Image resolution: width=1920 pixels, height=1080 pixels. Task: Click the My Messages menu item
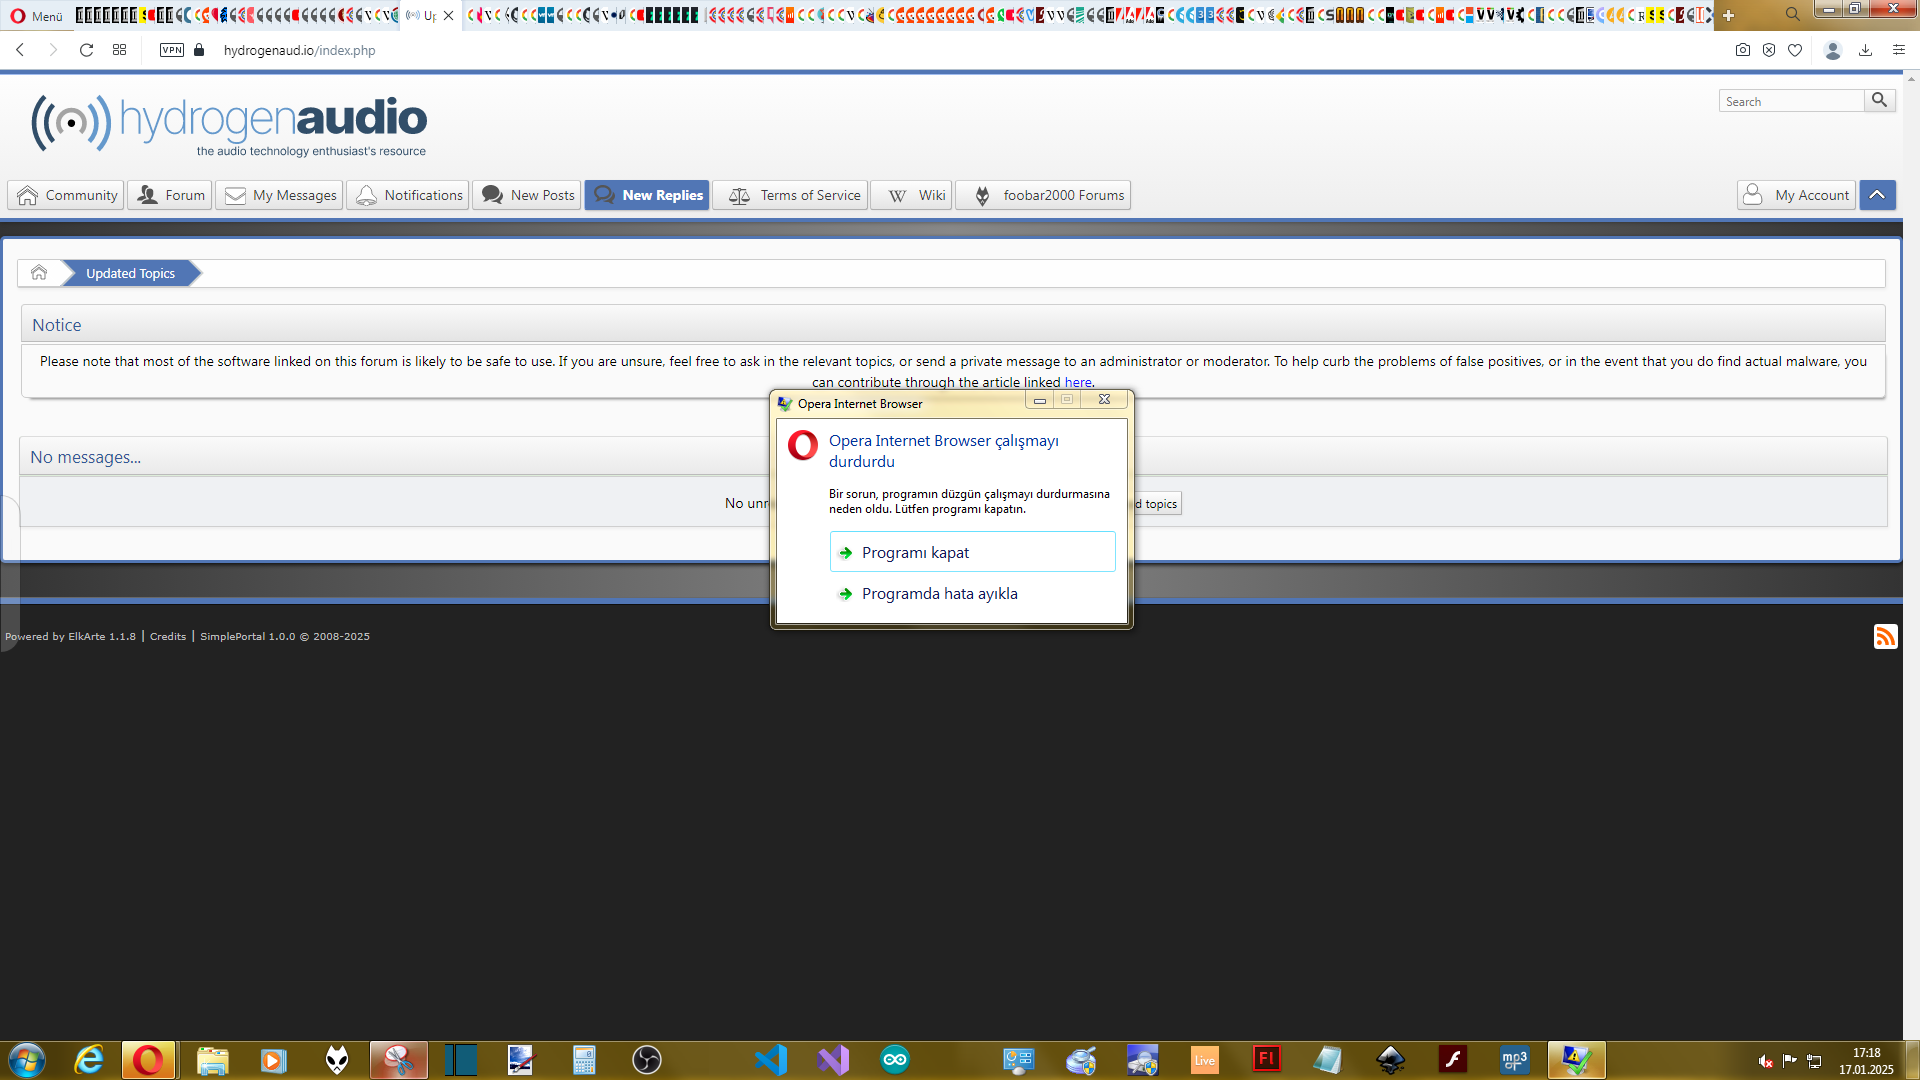click(281, 195)
